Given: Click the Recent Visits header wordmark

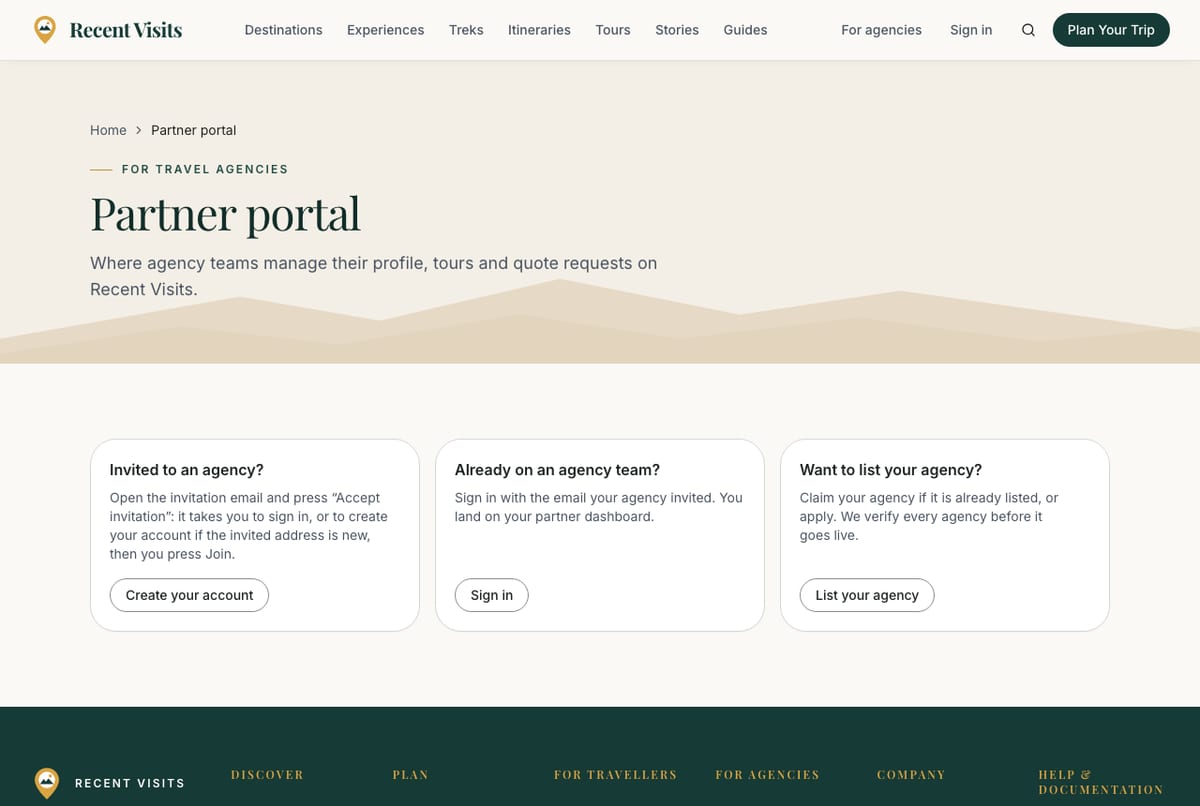Looking at the screenshot, I should [126, 30].
